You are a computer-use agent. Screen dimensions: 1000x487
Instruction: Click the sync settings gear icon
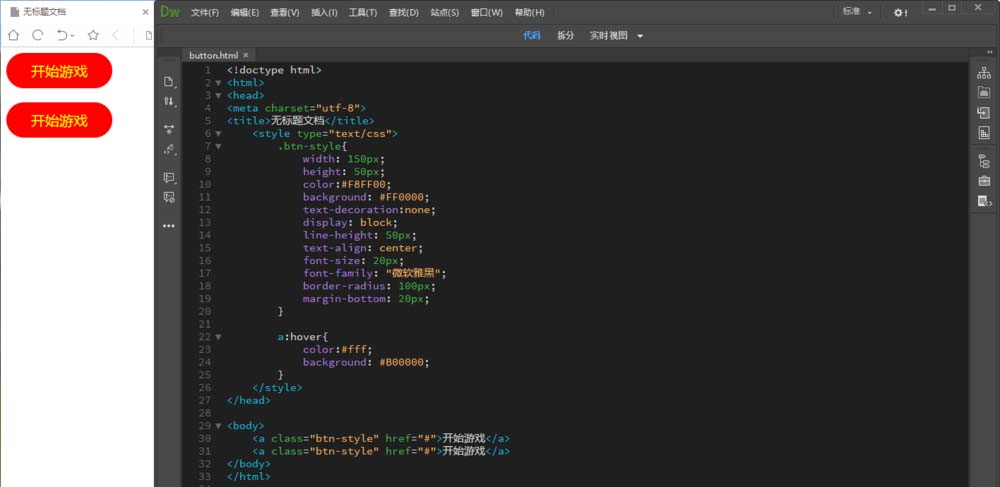pos(900,12)
